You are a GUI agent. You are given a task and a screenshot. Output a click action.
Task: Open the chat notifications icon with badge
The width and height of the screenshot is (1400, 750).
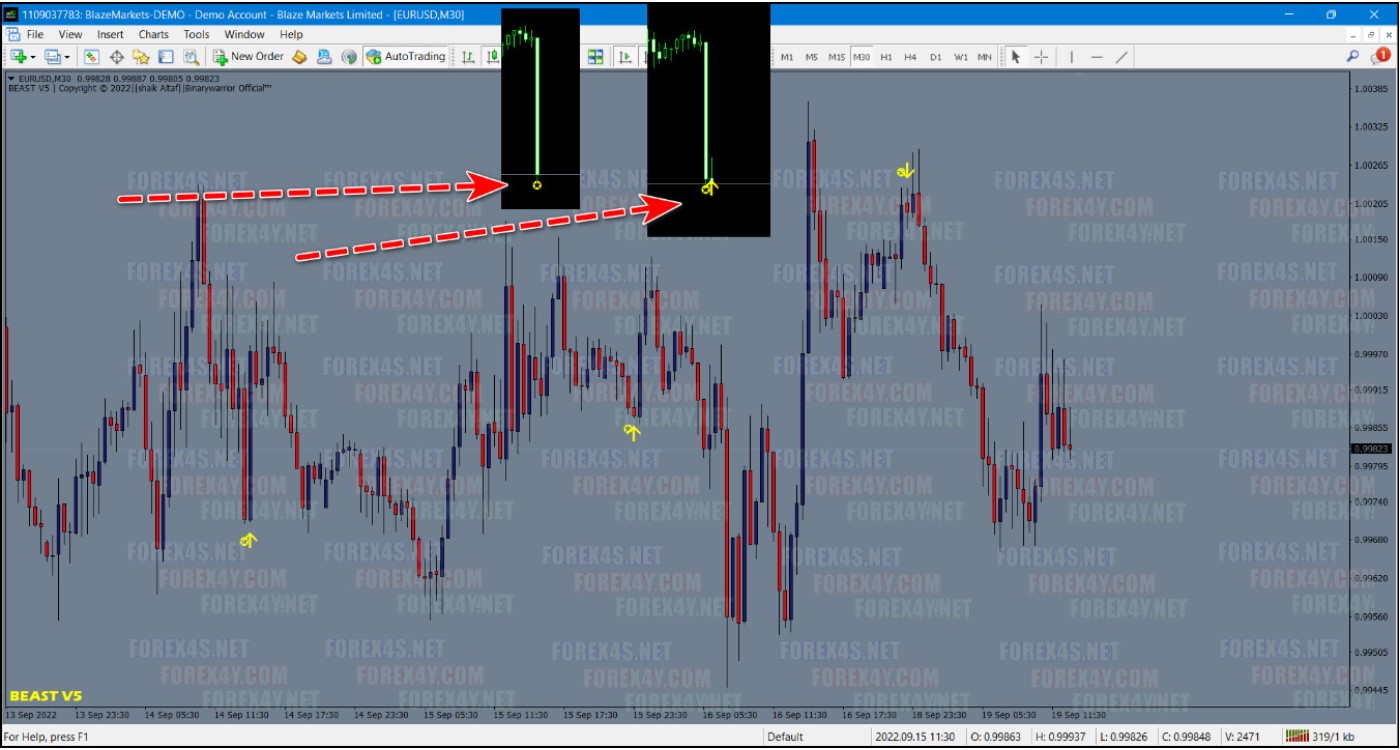point(1381,56)
